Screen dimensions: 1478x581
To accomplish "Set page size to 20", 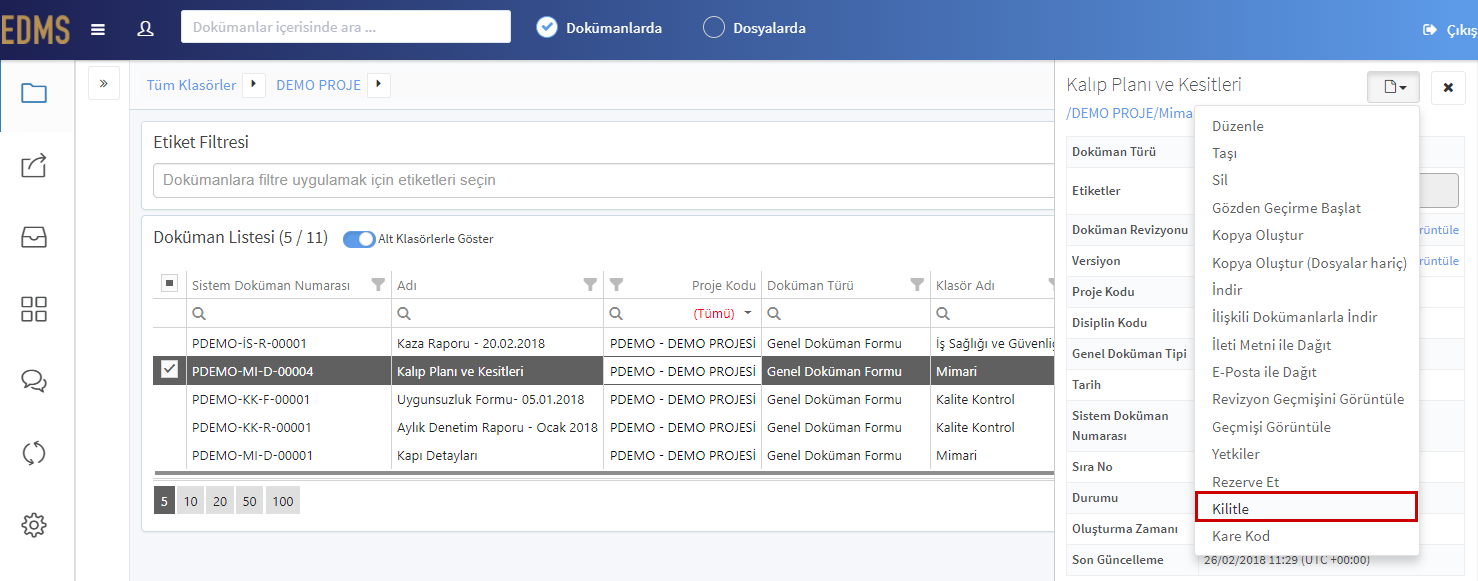I will [219, 501].
